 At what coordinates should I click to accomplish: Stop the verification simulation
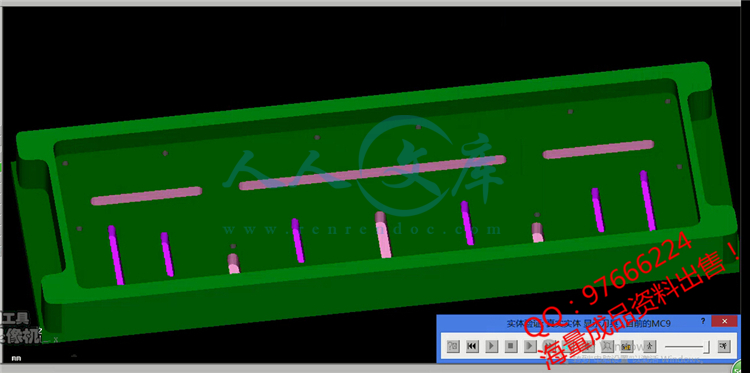tap(510, 346)
